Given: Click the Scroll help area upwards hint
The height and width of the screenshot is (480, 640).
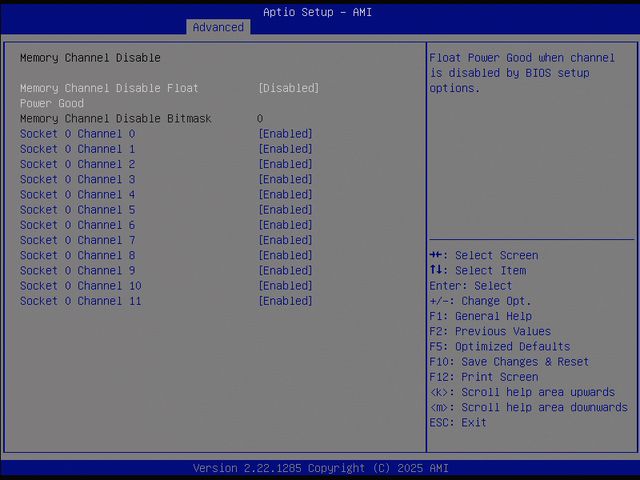Looking at the screenshot, I should coord(522,392).
